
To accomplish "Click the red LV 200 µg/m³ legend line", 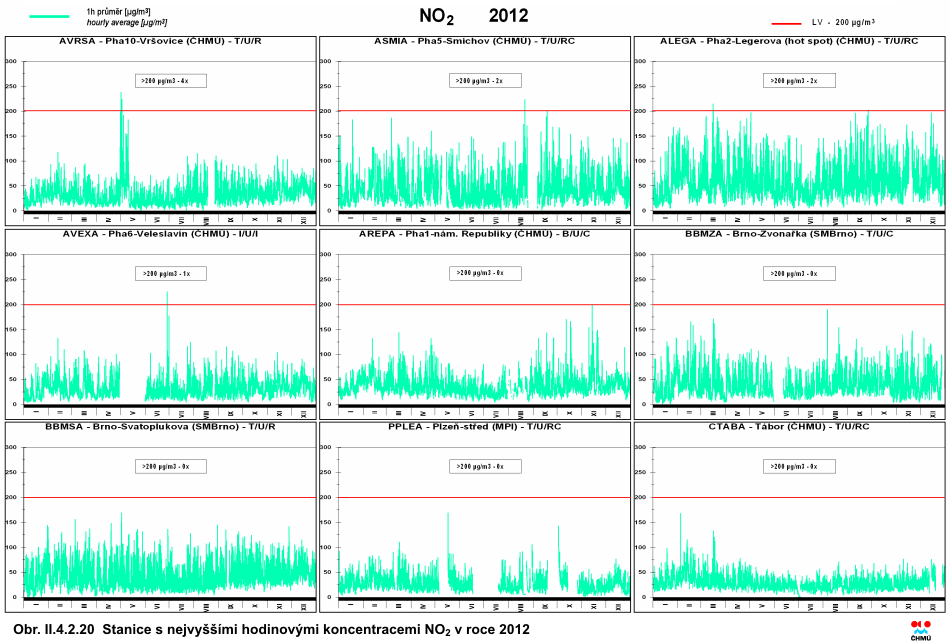I will tap(787, 22).
